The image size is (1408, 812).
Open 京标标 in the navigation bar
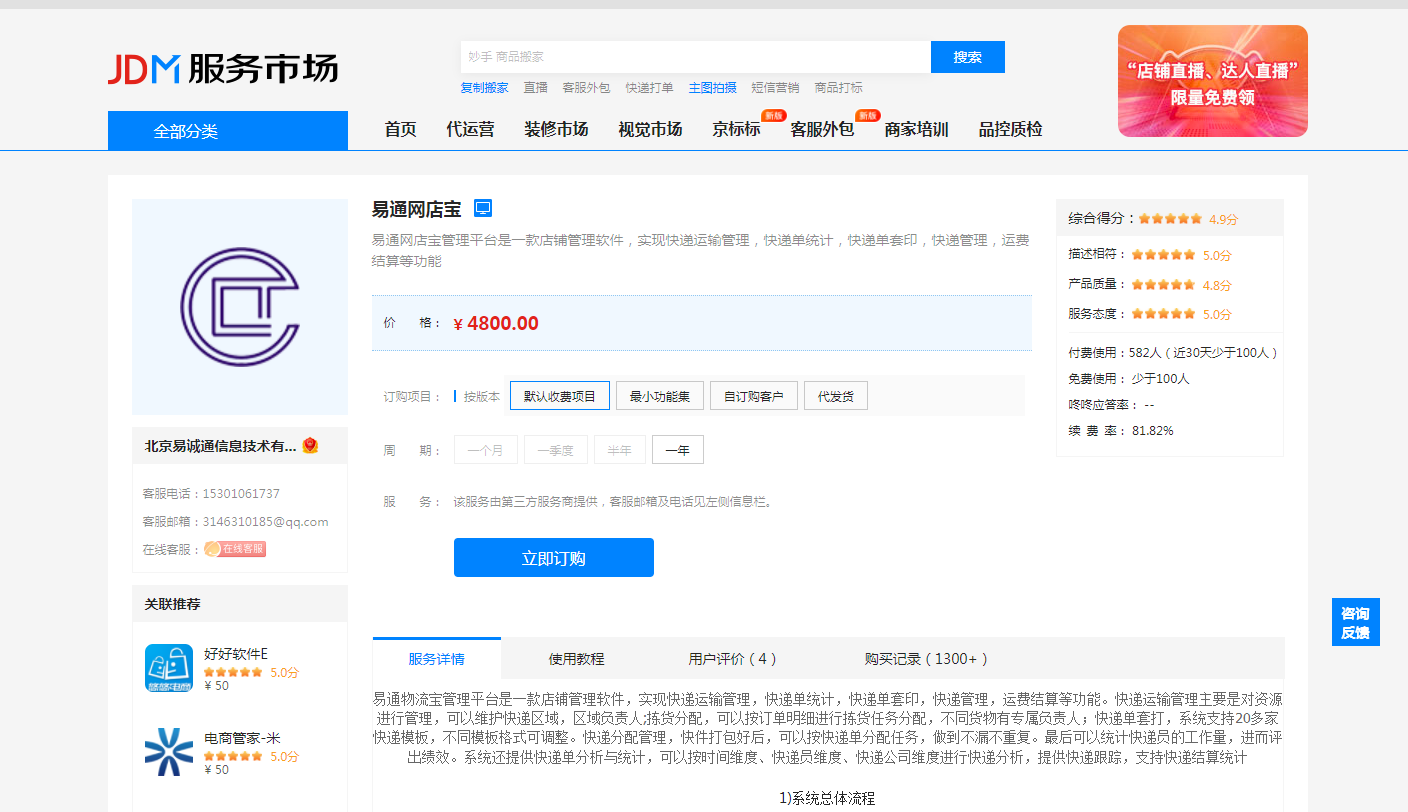[x=736, y=129]
